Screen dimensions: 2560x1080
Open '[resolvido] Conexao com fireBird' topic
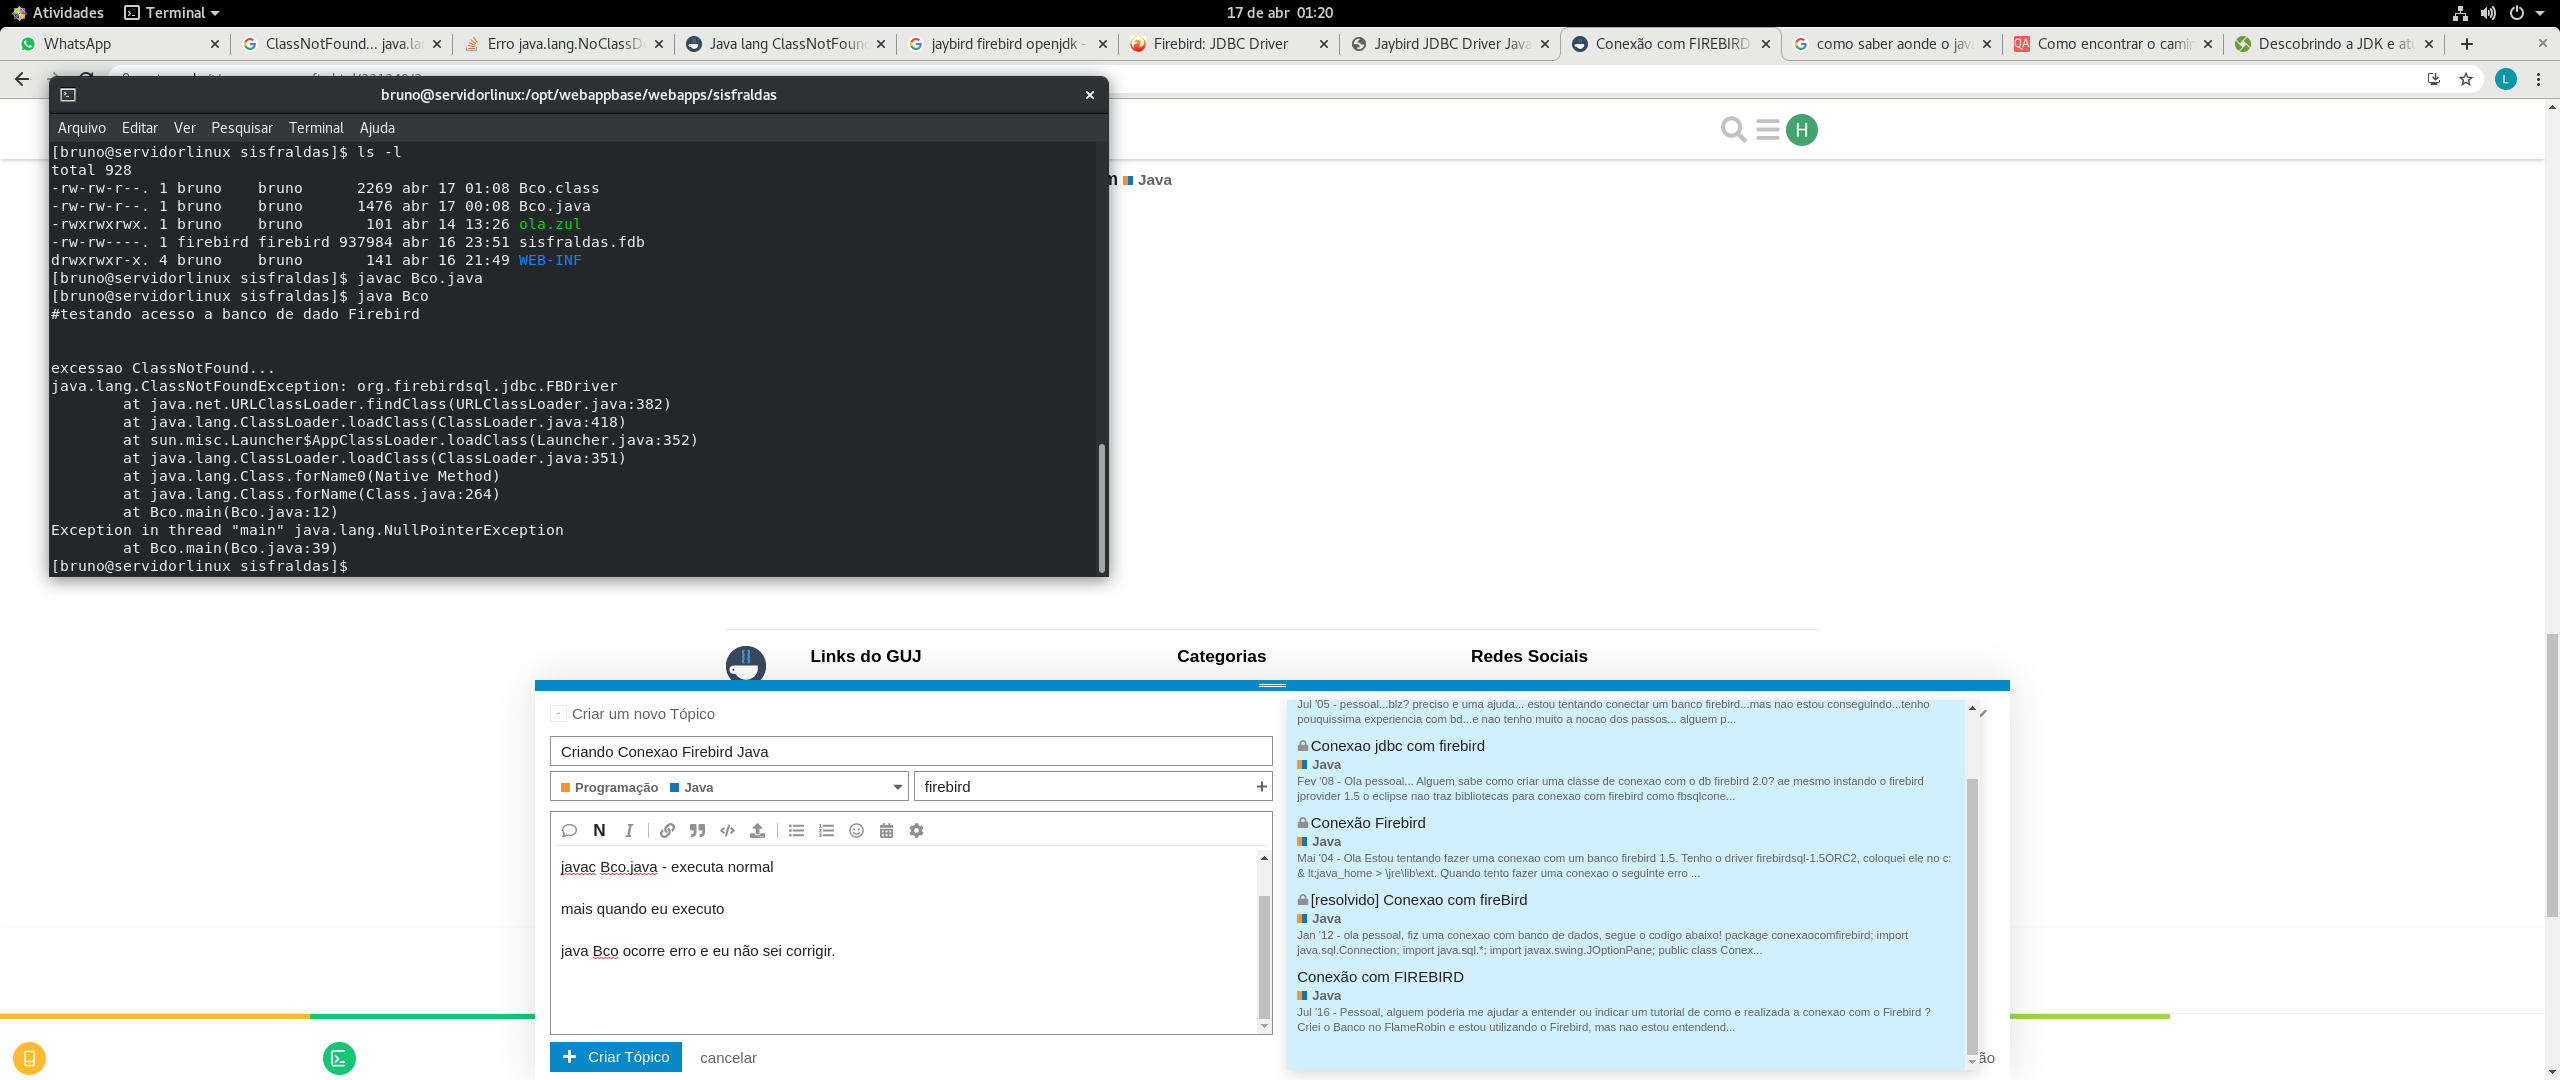tap(1418, 900)
